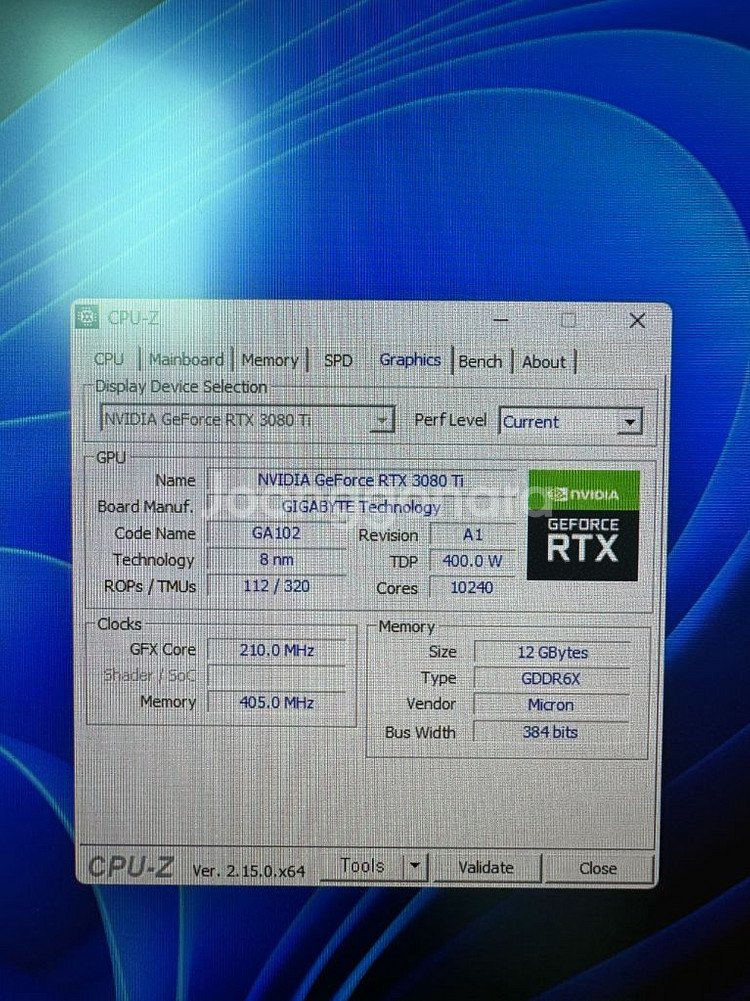Close the CPU-Z window with X
Screen dimensions: 750x1001
tap(637, 320)
